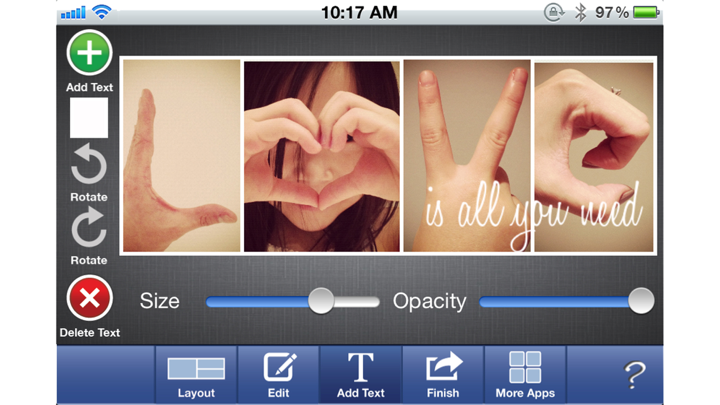Viewport: 720px width, 405px height.
Task: Select the L-shaped hand photo
Action: tap(181, 156)
